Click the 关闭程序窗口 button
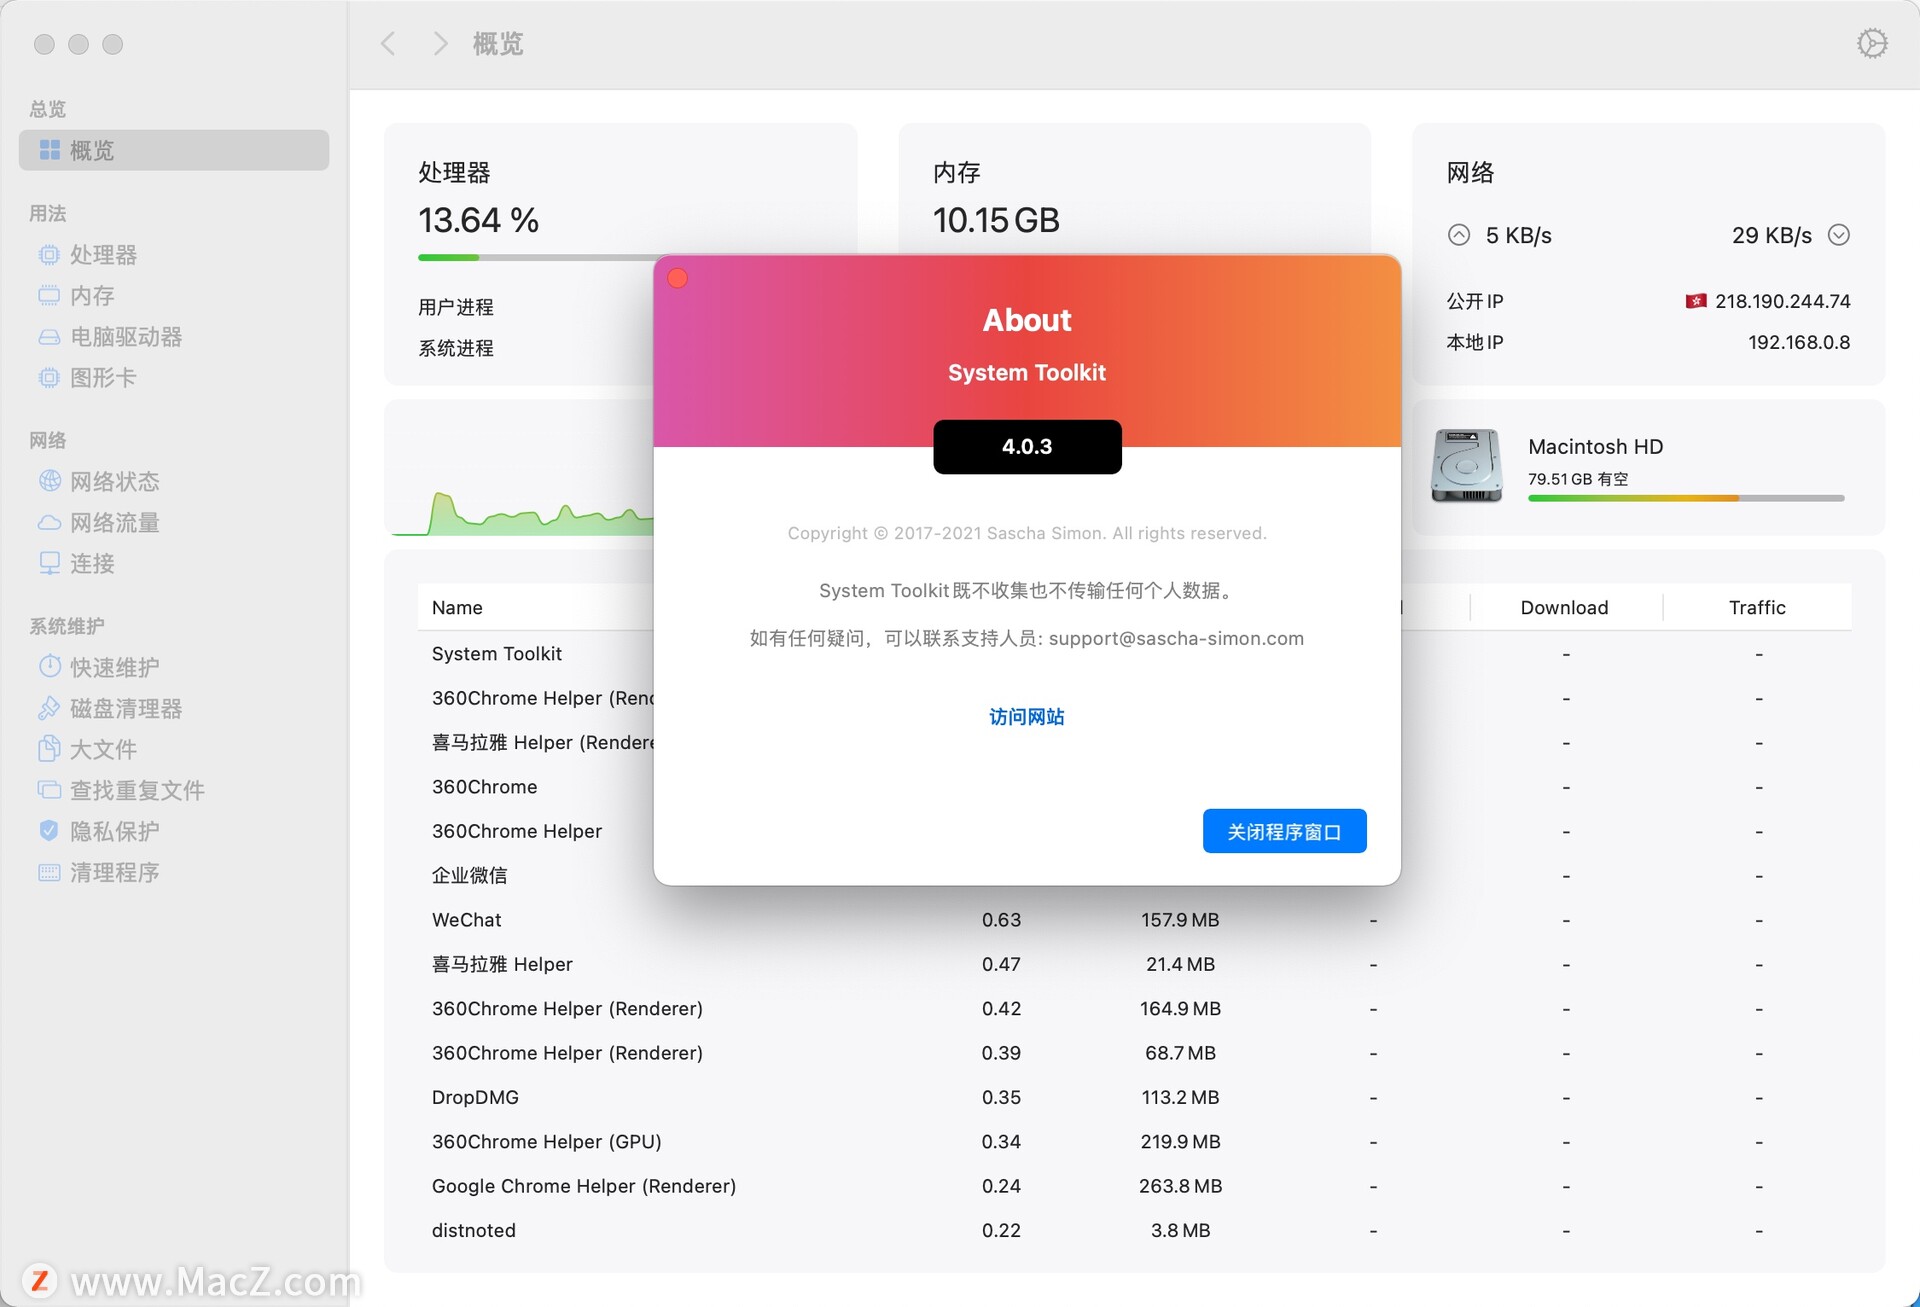The height and width of the screenshot is (1307, 1920). [1284, 831]
